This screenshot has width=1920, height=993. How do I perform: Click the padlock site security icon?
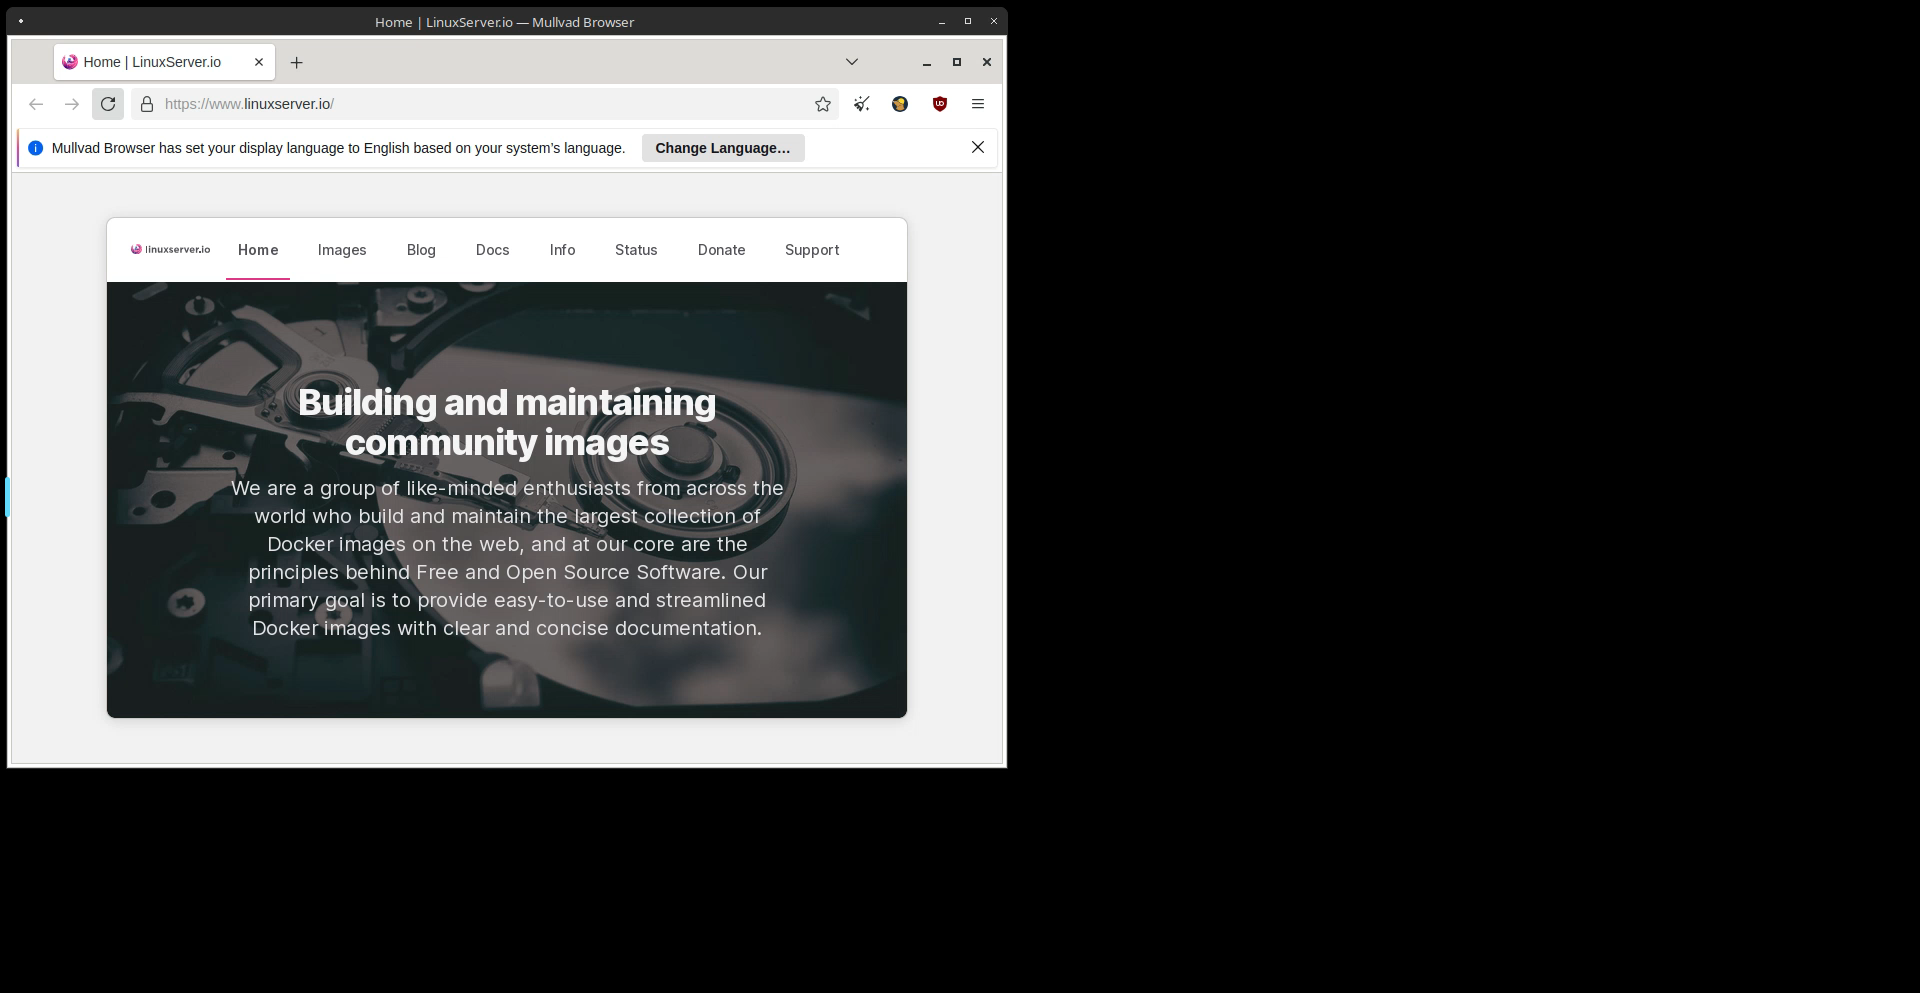pos(147,104)
